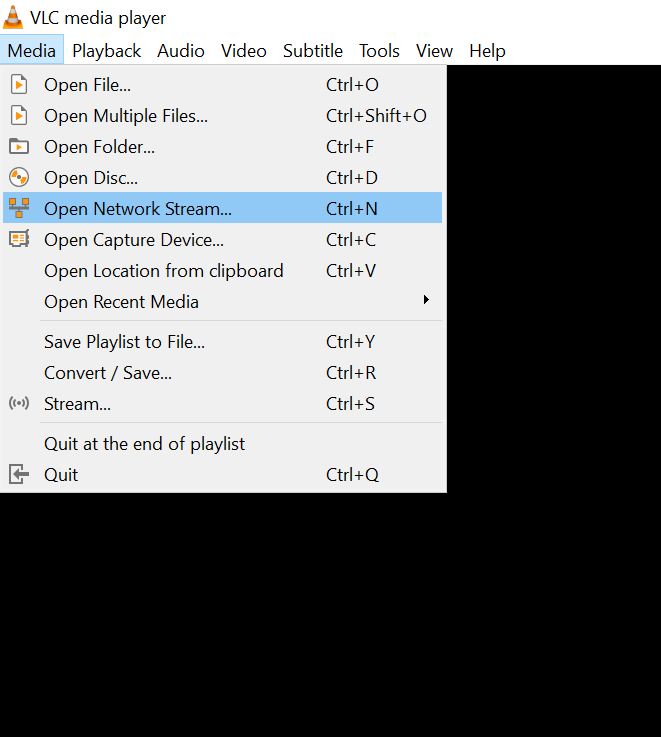Click the Open Capture Device icon
The width and height of the screenshot is (661, 737).
[18, 239]
